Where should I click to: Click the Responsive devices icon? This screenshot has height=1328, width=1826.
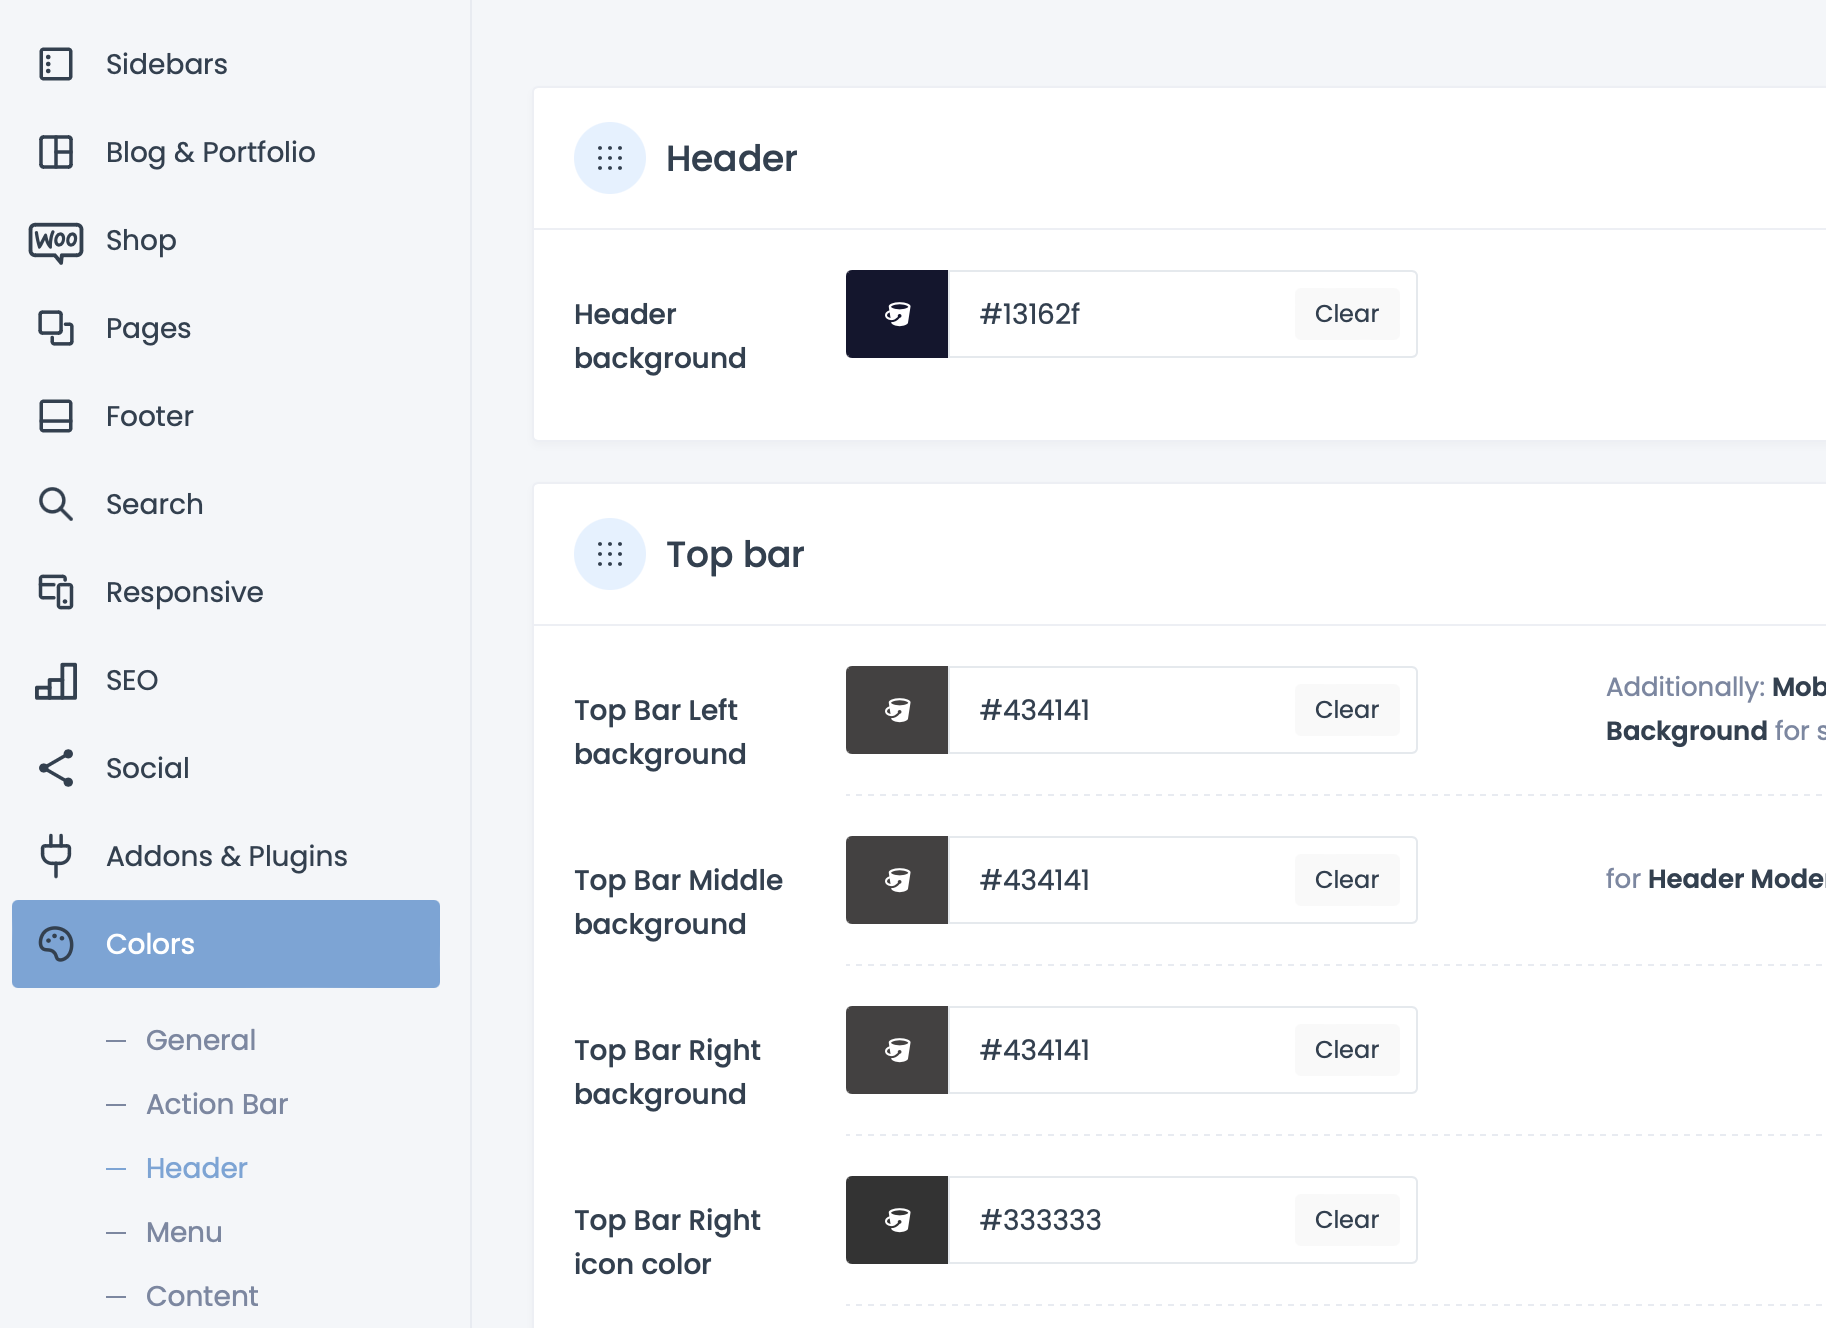(56, 592)
